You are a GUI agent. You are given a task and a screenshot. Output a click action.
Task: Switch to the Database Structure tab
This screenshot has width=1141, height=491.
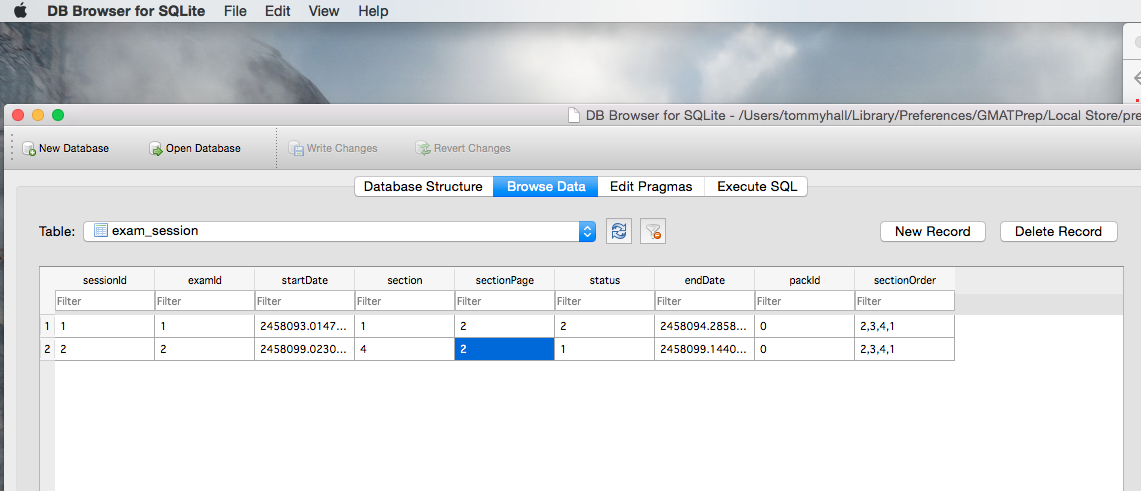pyautogui.click(x=423, y=187)
